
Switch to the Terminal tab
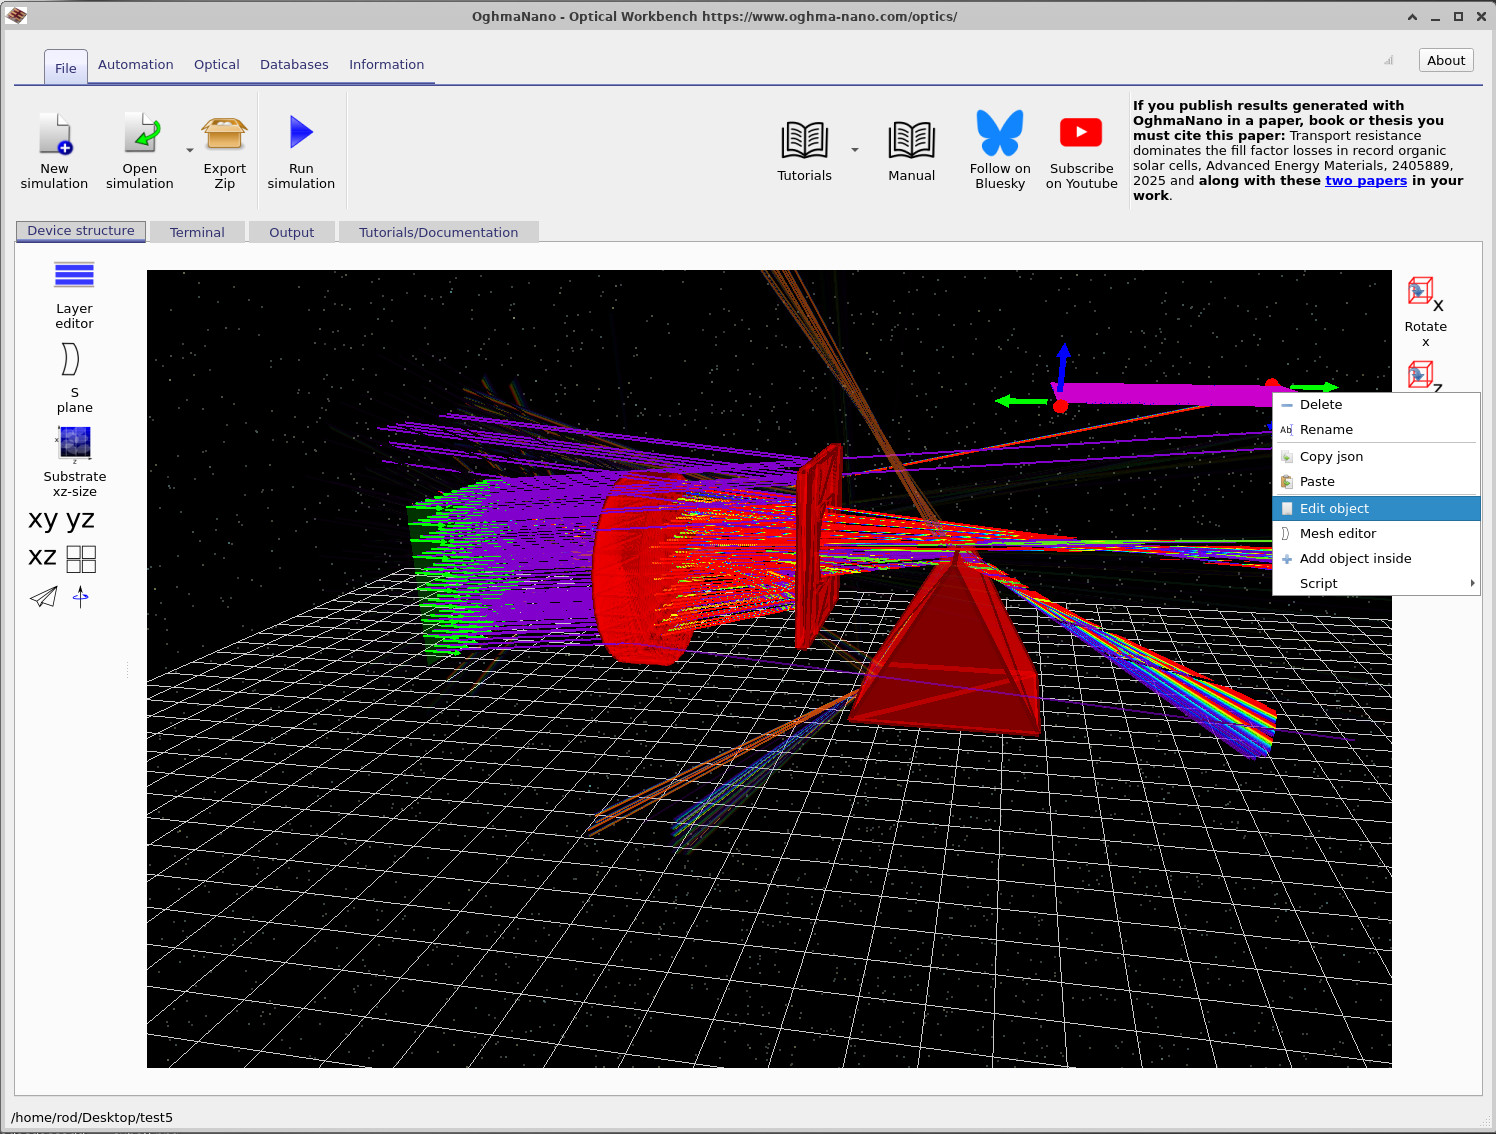pos(197,231)
